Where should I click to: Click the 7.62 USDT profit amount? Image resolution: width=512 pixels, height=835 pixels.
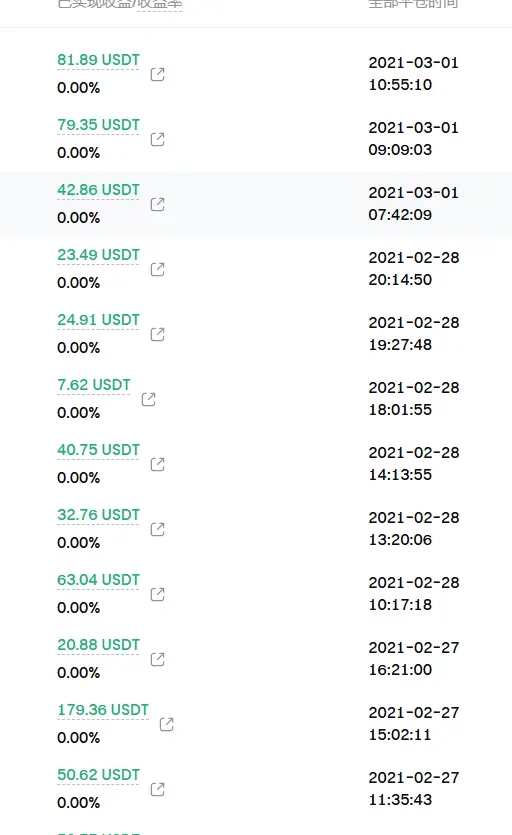94,385
